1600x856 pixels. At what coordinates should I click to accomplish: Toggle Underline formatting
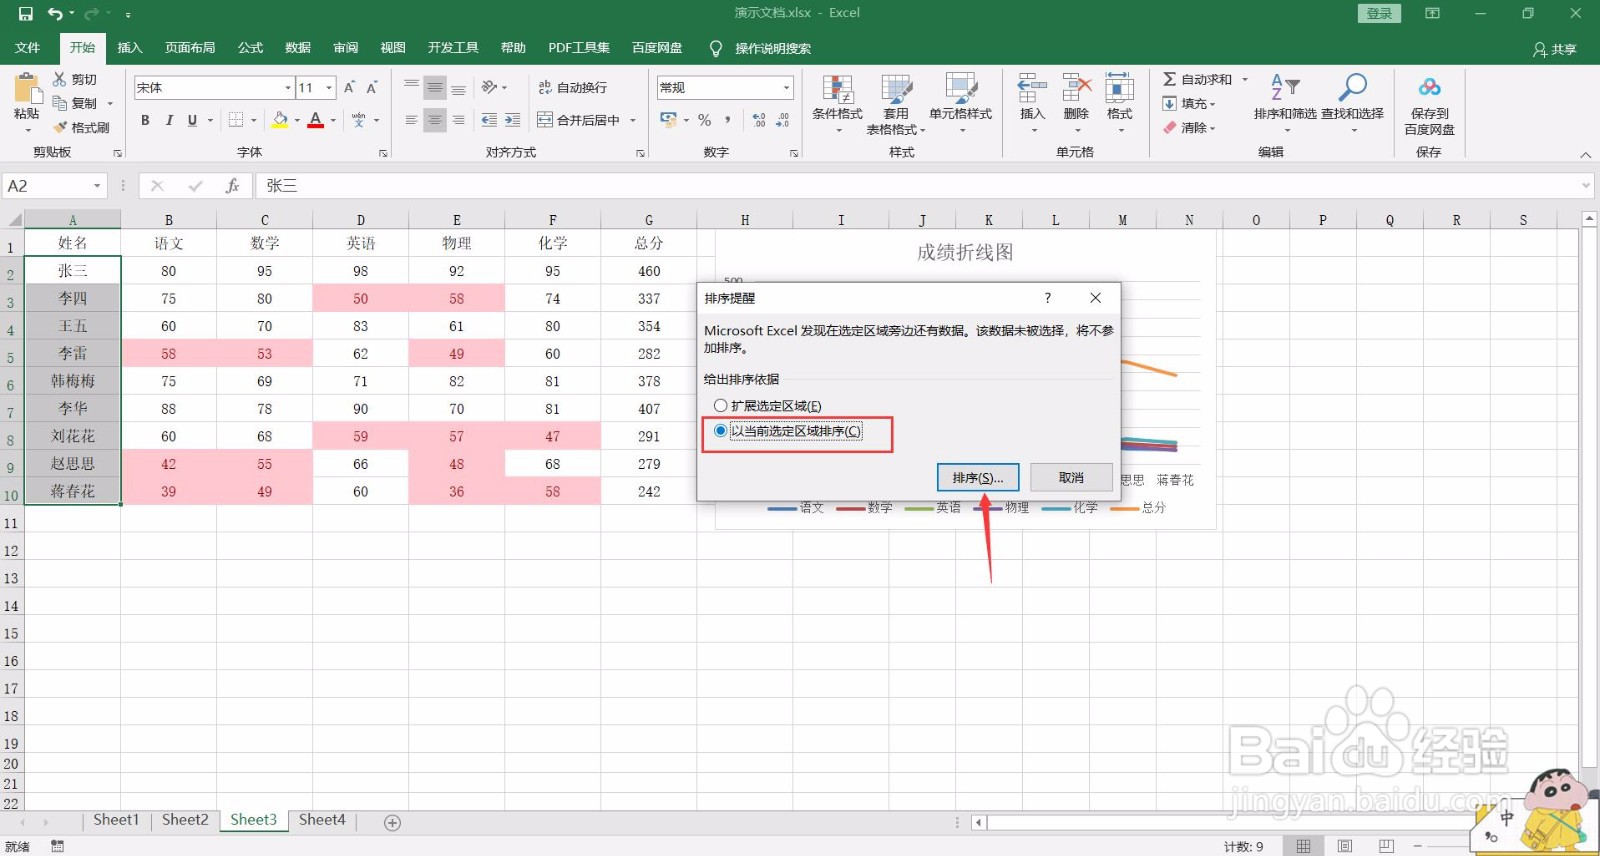tap(192, 120)
